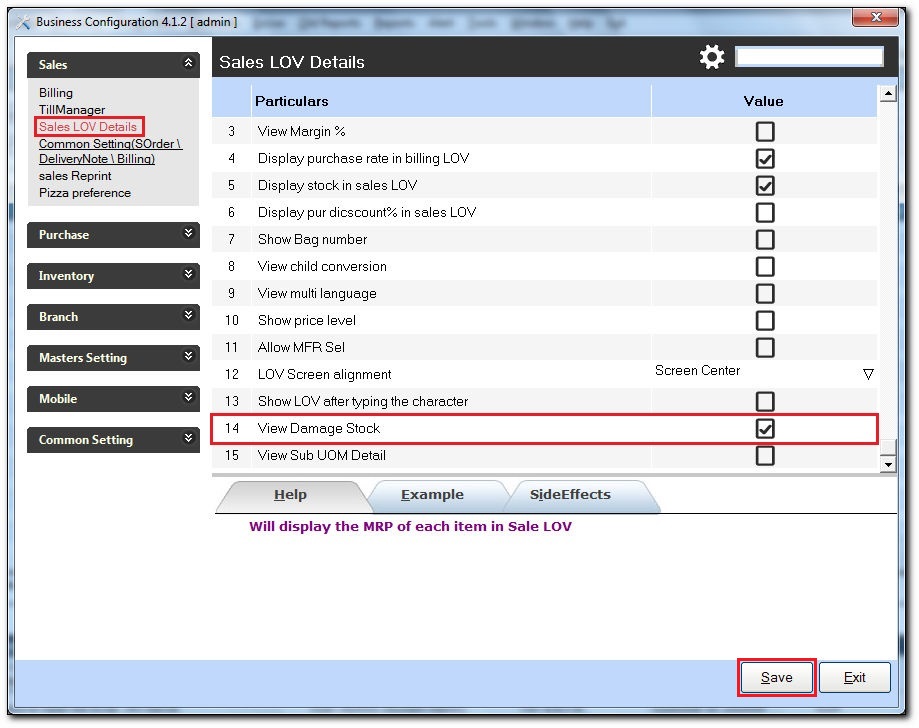Click the Exit button
This screenshot has width=919, height=728.
coord(855,678)
